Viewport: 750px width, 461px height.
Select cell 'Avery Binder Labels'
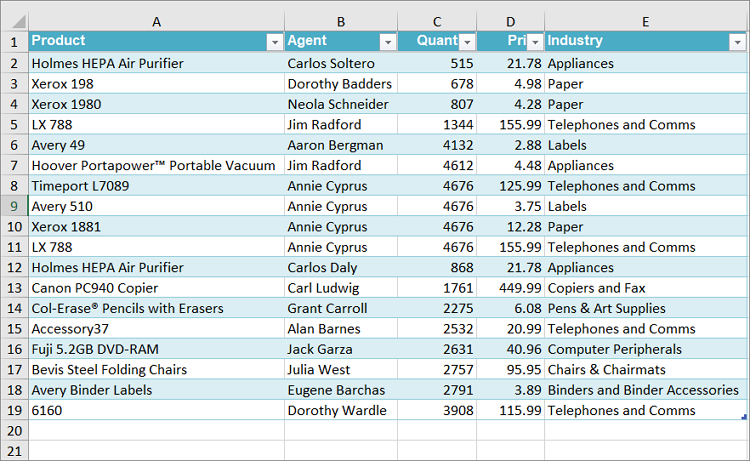click(x=156, y=390)
